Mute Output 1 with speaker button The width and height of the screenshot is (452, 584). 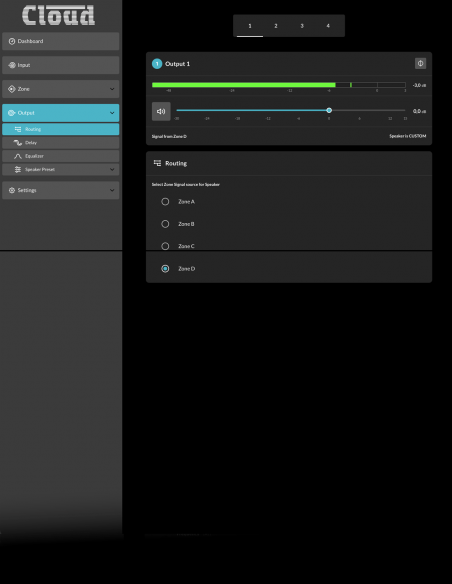[x=161, y=111]
